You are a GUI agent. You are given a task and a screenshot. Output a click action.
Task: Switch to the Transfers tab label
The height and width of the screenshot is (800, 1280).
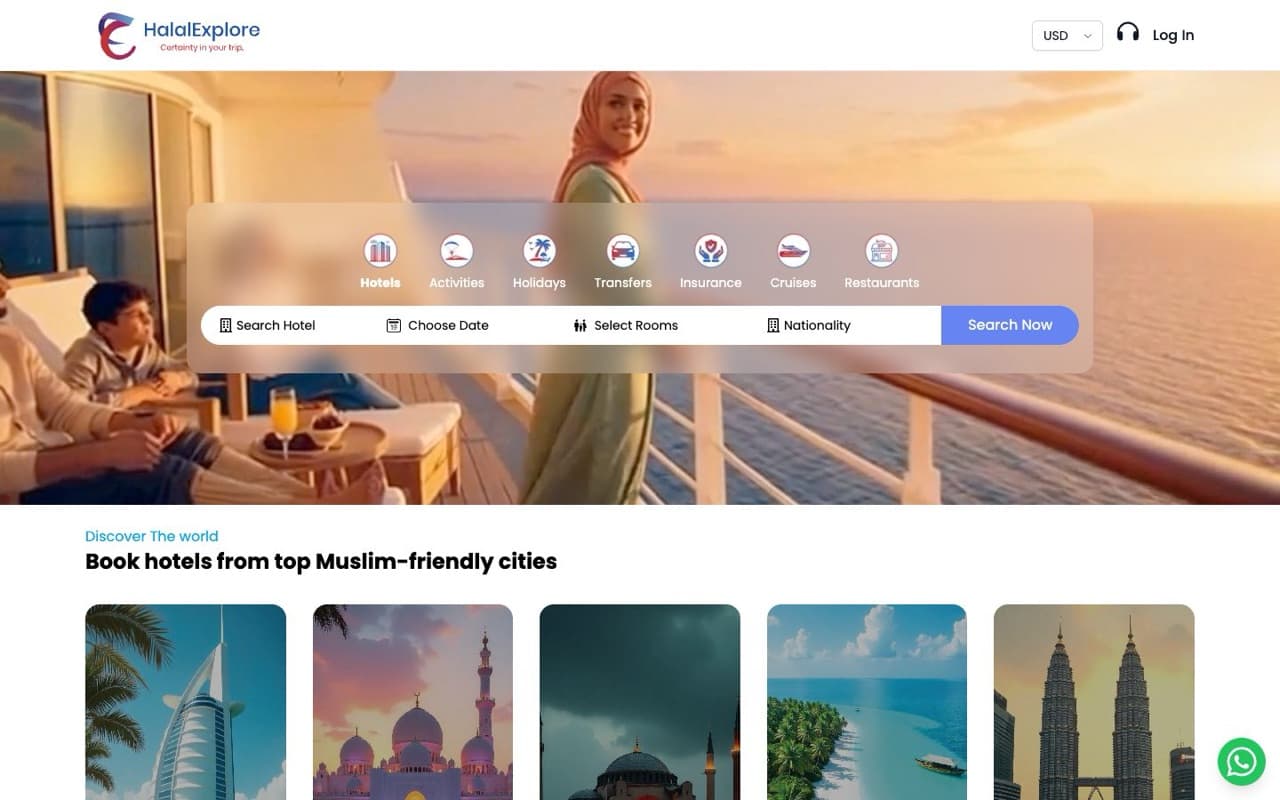[x=623, y=283]
